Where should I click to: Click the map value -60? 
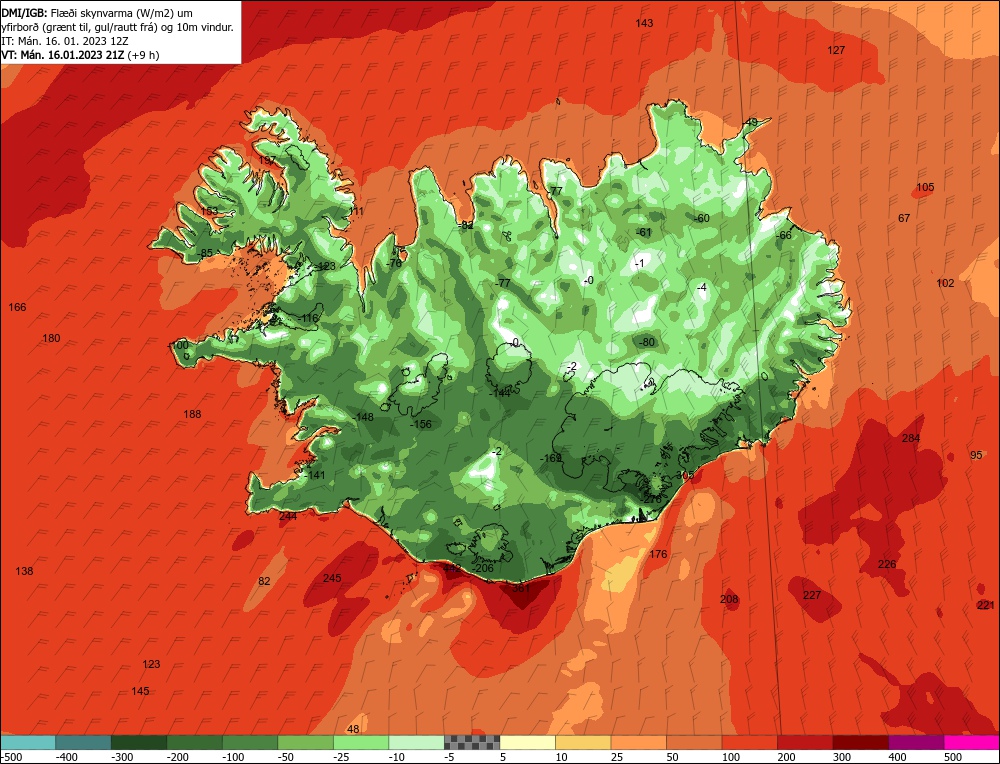point(702,218)
